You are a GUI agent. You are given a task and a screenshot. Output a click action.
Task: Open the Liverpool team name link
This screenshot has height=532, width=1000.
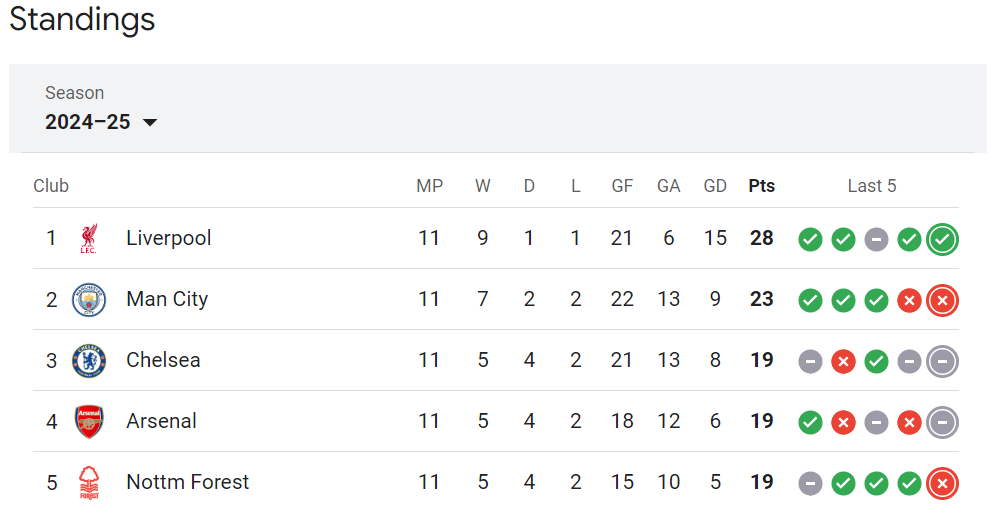click(x=168, y=238)
